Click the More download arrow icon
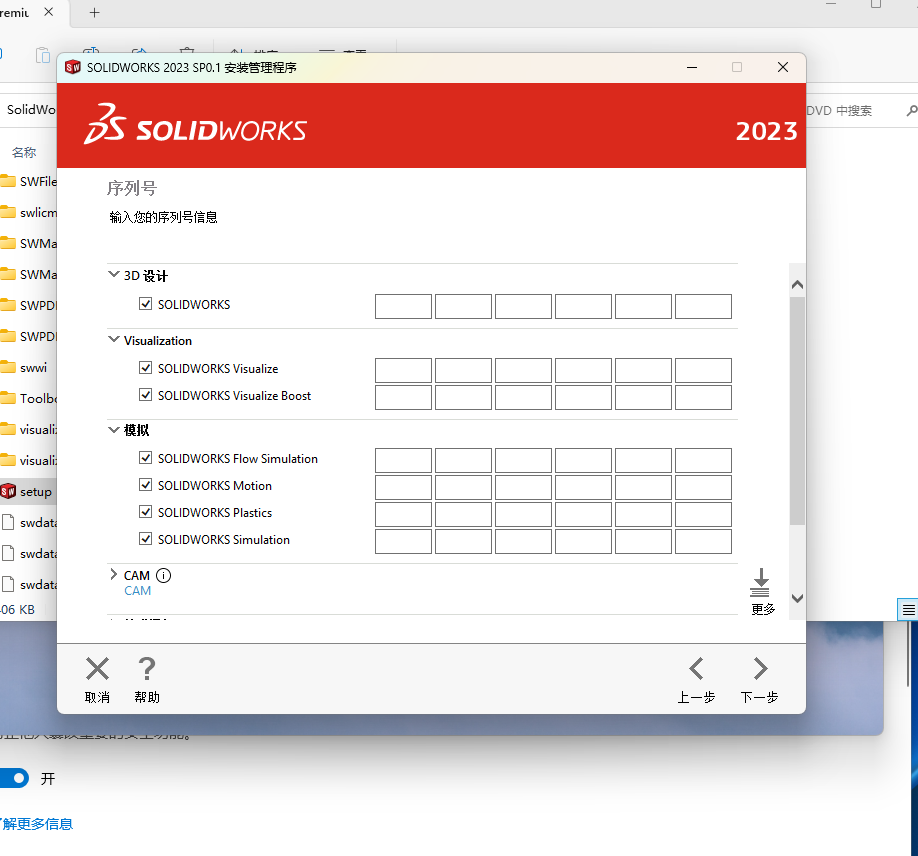Viewport: 918px width, 856px height. tap(761, 583)
